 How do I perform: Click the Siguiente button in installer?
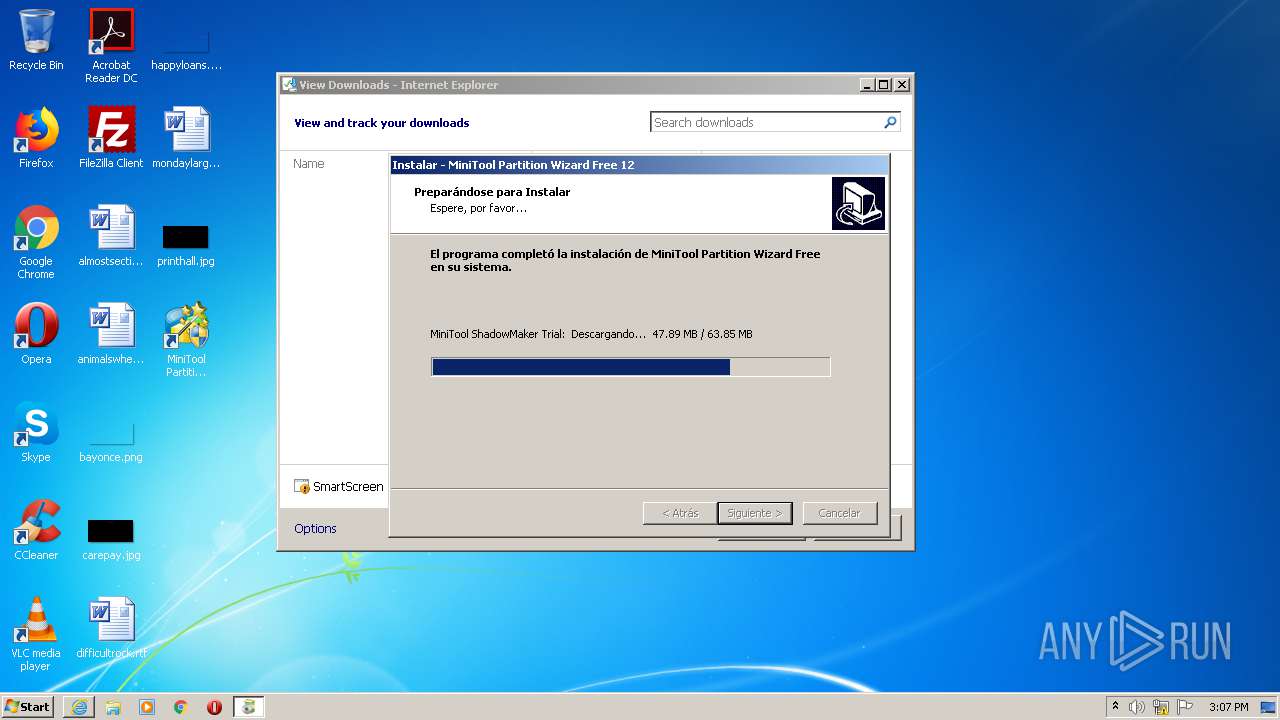755,513
